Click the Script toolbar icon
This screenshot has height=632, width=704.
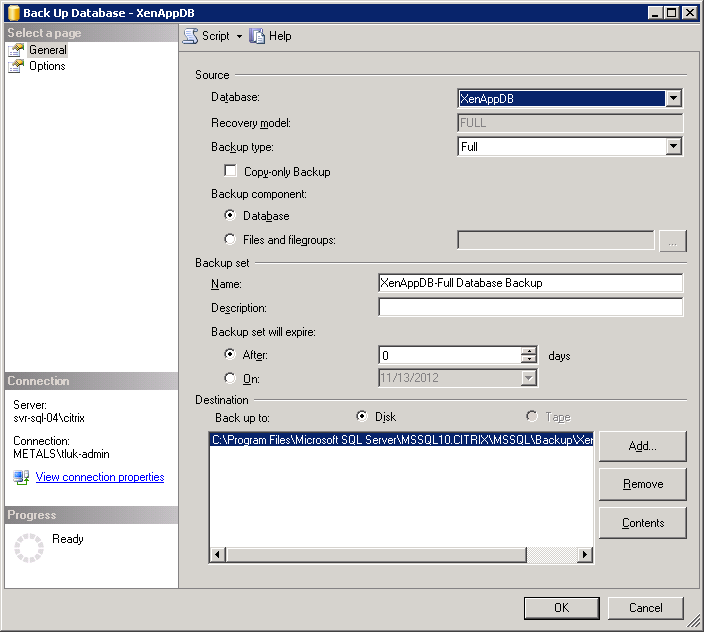coord(190,36)
